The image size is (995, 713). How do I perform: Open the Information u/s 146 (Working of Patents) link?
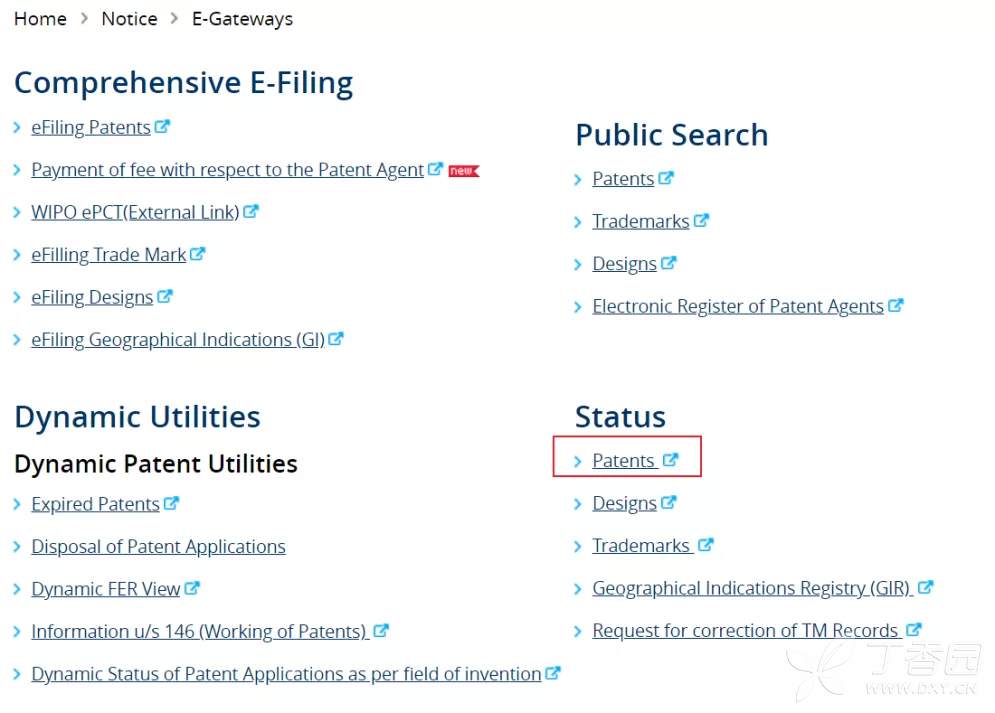coord(199,631)
